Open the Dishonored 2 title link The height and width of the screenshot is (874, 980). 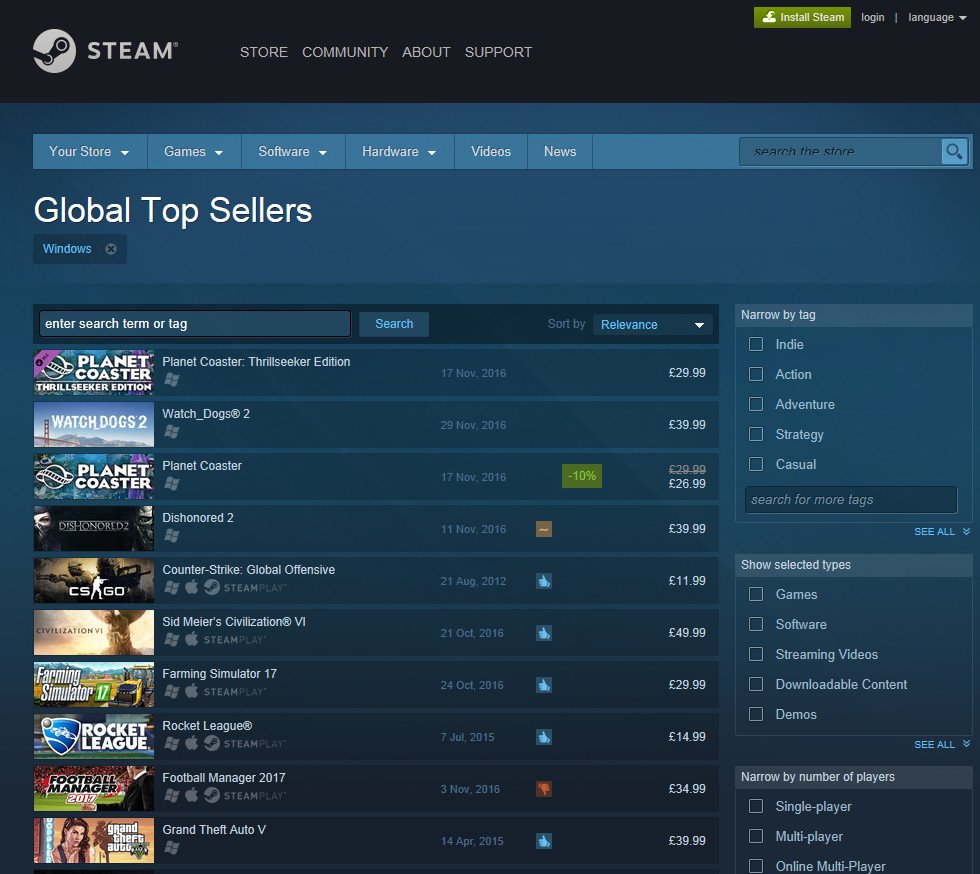point(198,518)
